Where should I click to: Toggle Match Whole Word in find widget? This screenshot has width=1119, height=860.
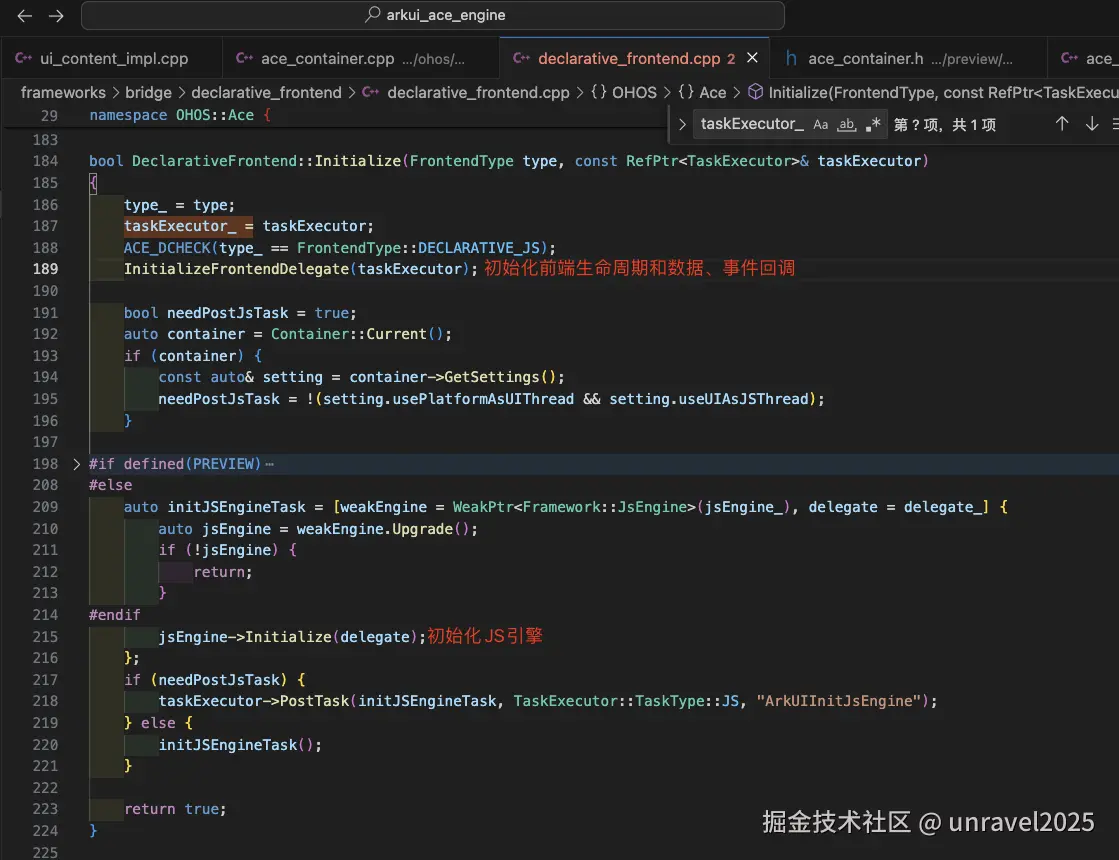[846, 125]
